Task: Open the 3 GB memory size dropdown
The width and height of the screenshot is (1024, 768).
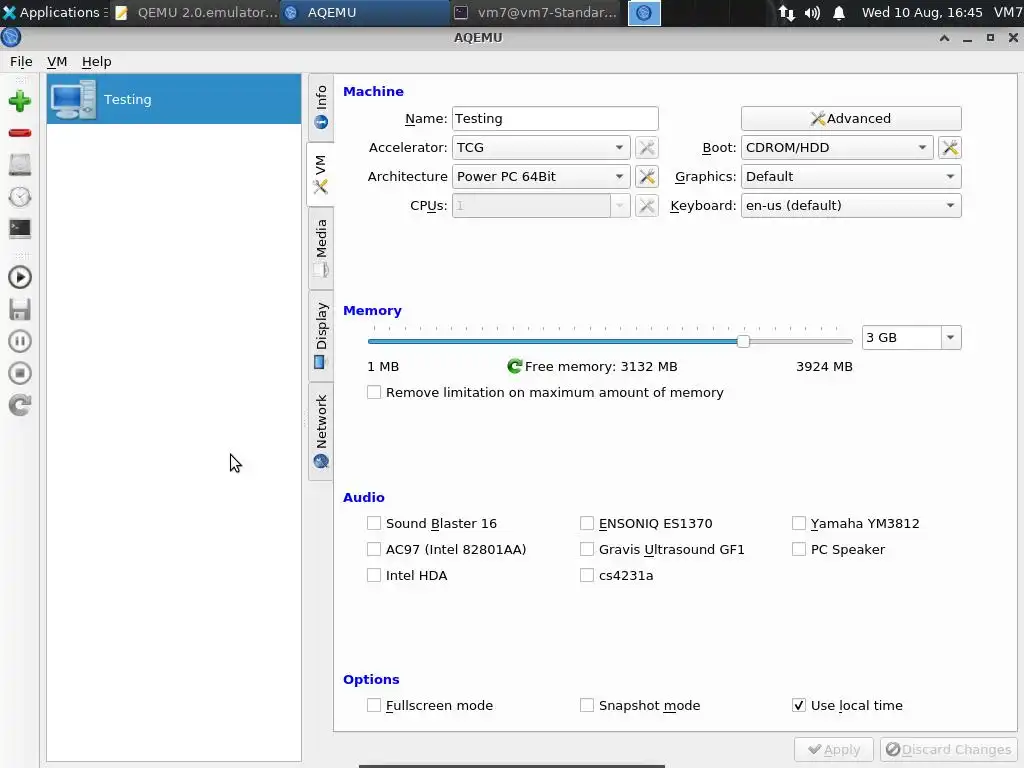Action: pyautogui.click(x=950, y=338)
